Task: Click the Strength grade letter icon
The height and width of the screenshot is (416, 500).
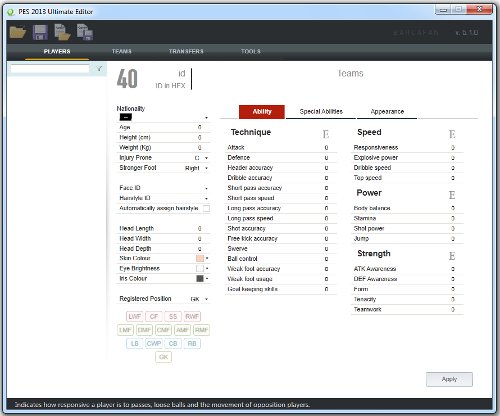Action: [x=452, y=256]
